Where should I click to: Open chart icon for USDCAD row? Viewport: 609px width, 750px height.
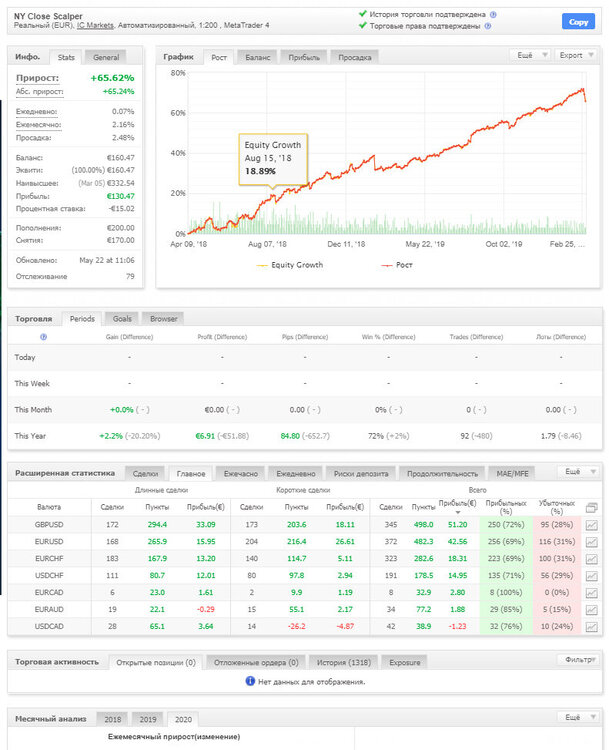click(592, 627)
